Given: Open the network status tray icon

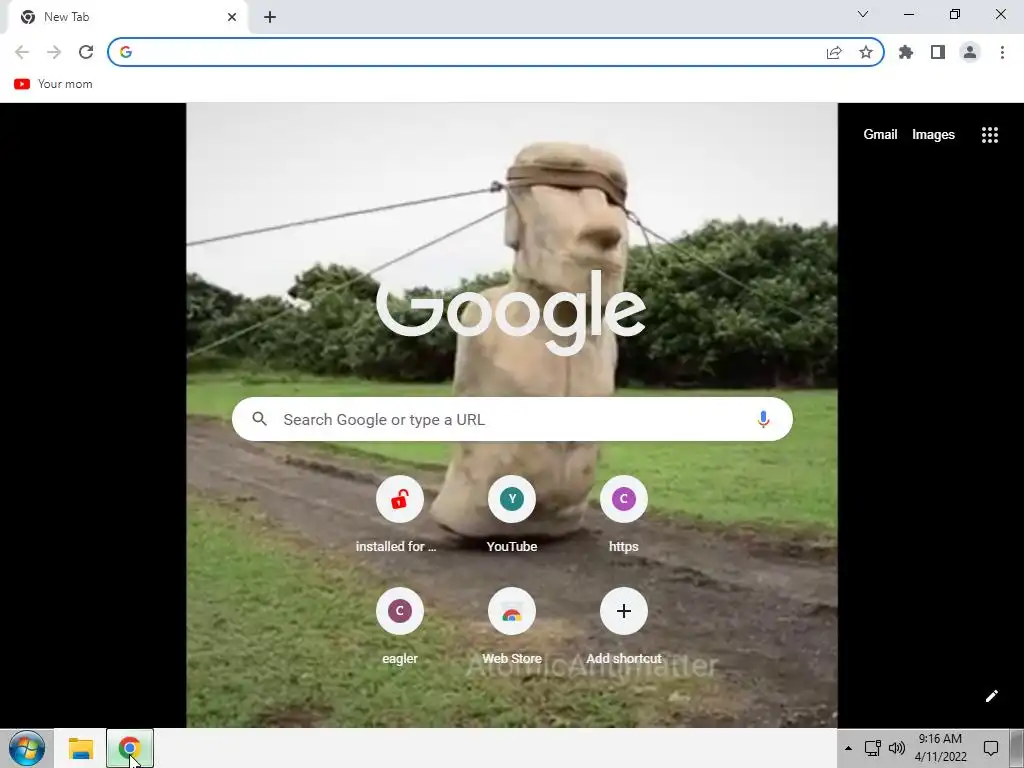Looking at the screenshot, I should (872, 748).
